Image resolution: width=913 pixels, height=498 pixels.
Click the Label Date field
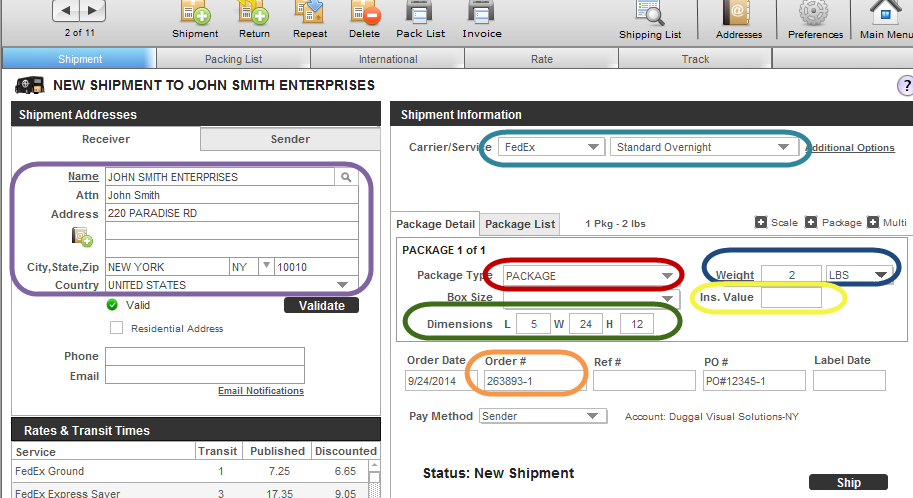[849, 380]
